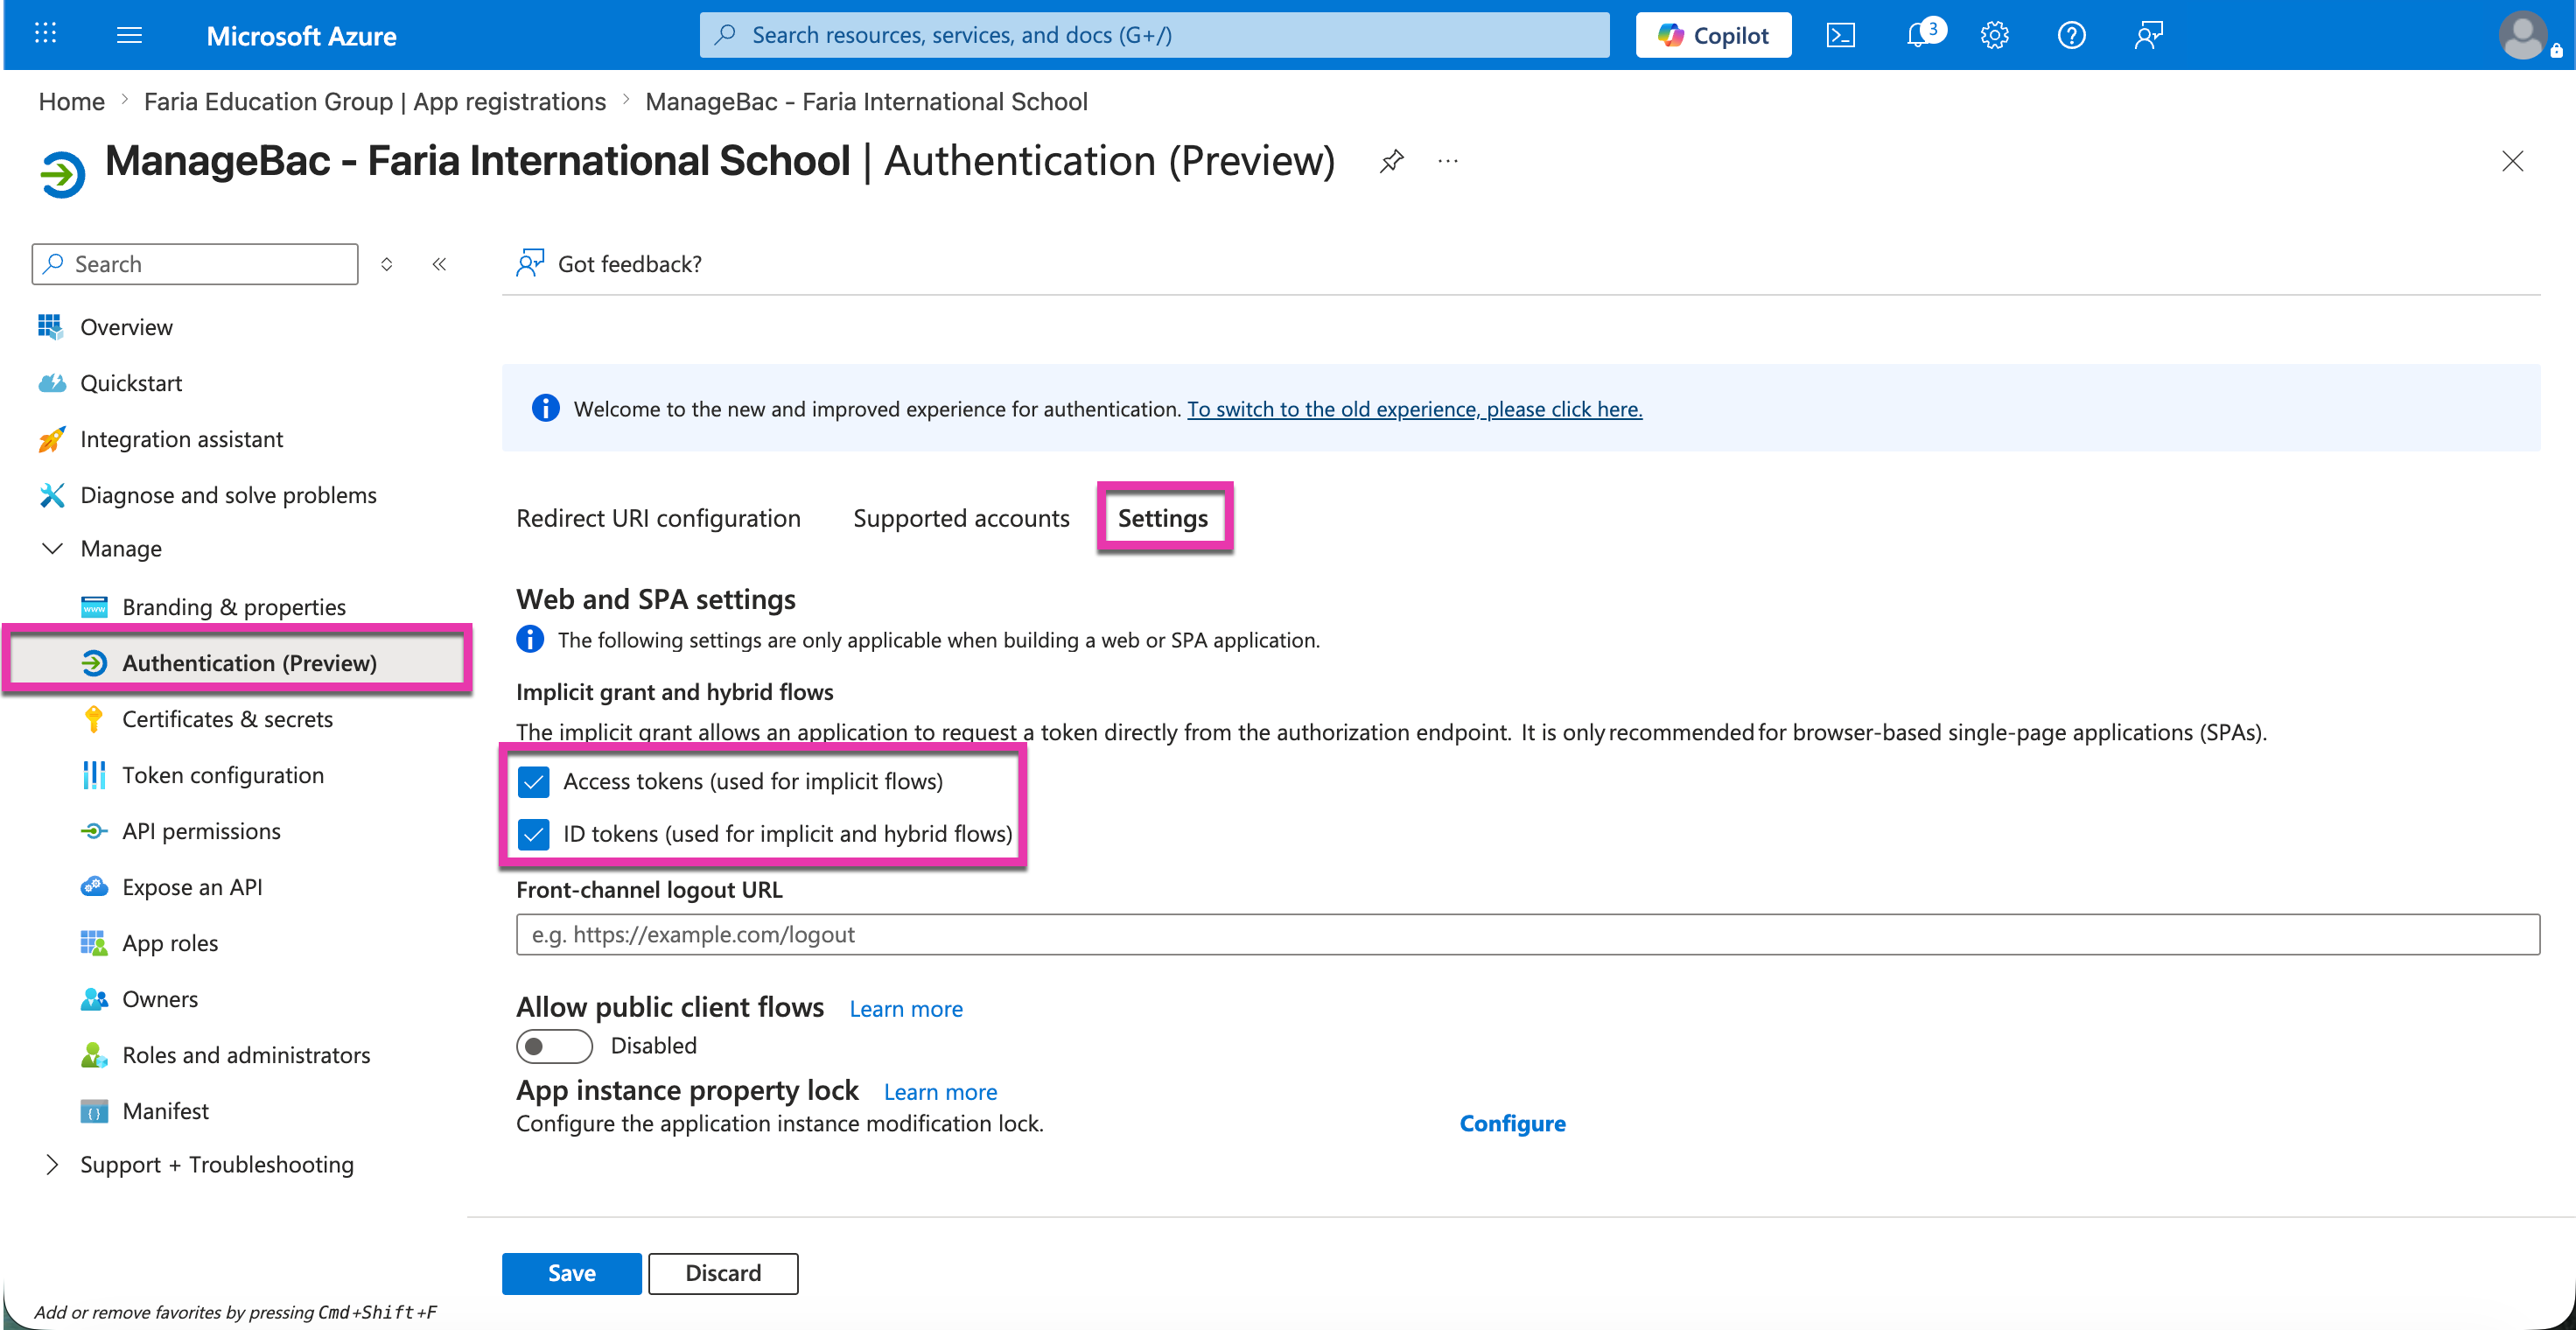Click the Roles and administrators icon

click(94, 1055)
